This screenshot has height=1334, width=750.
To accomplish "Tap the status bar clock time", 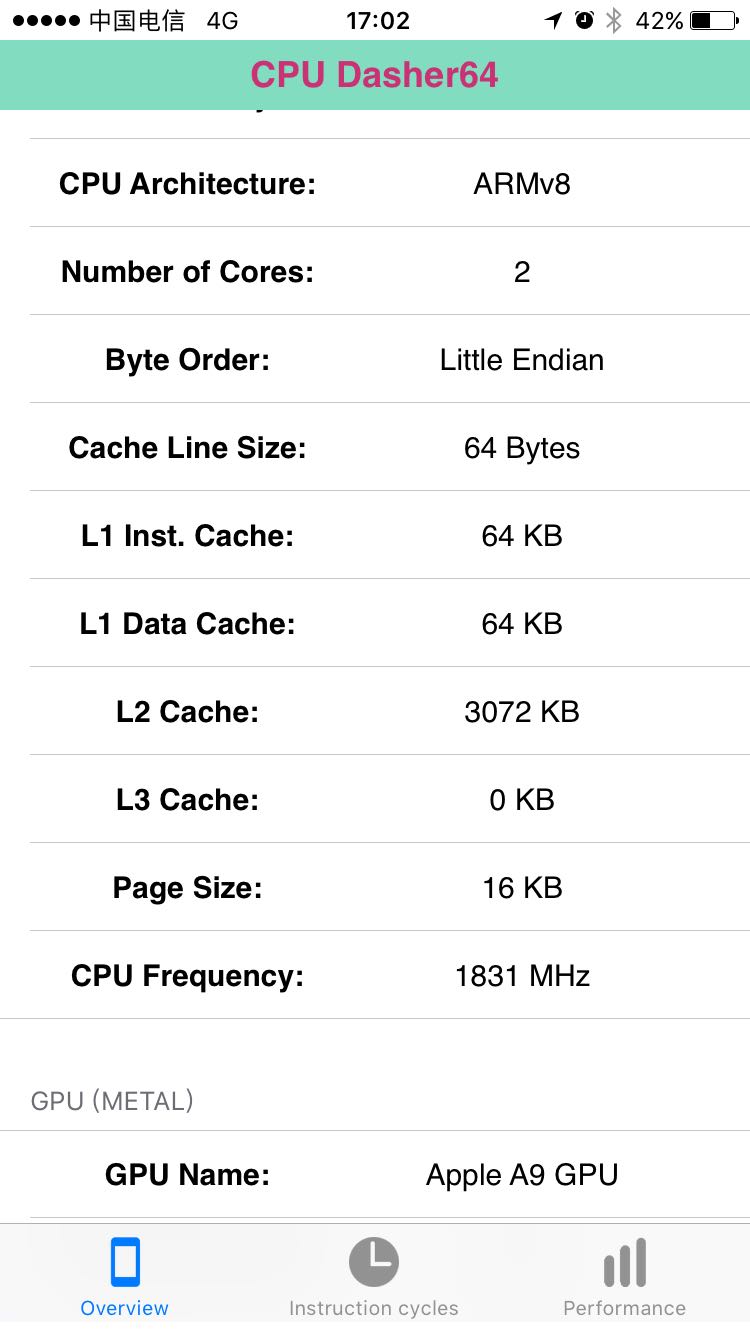I will pos(378,20).
